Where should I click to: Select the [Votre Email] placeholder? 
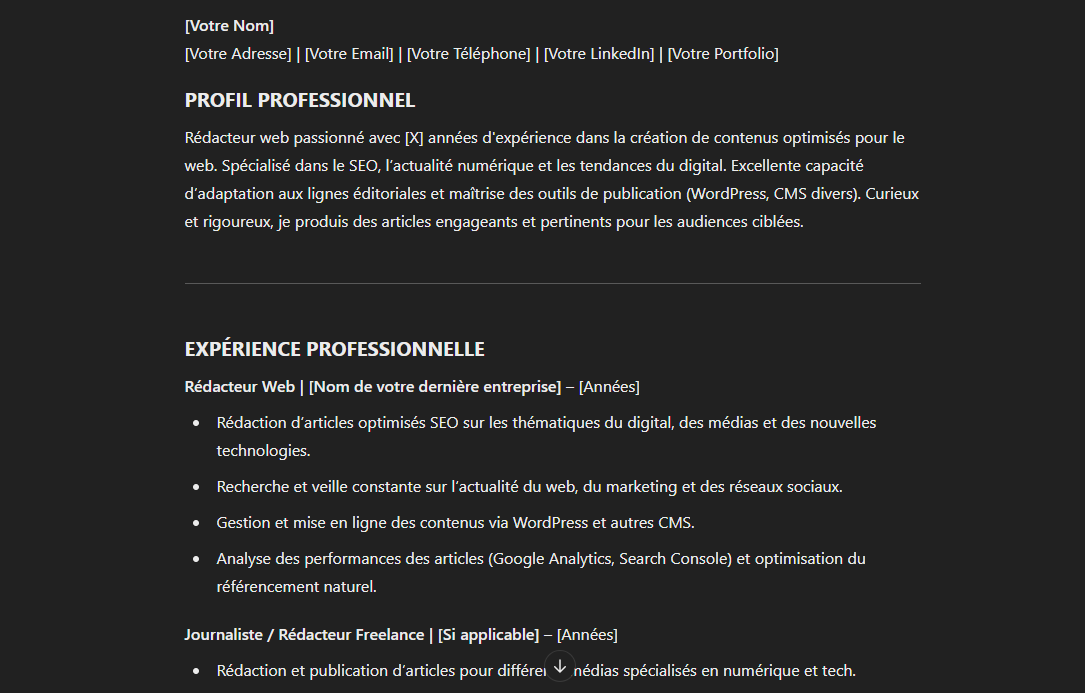point(349,54)
